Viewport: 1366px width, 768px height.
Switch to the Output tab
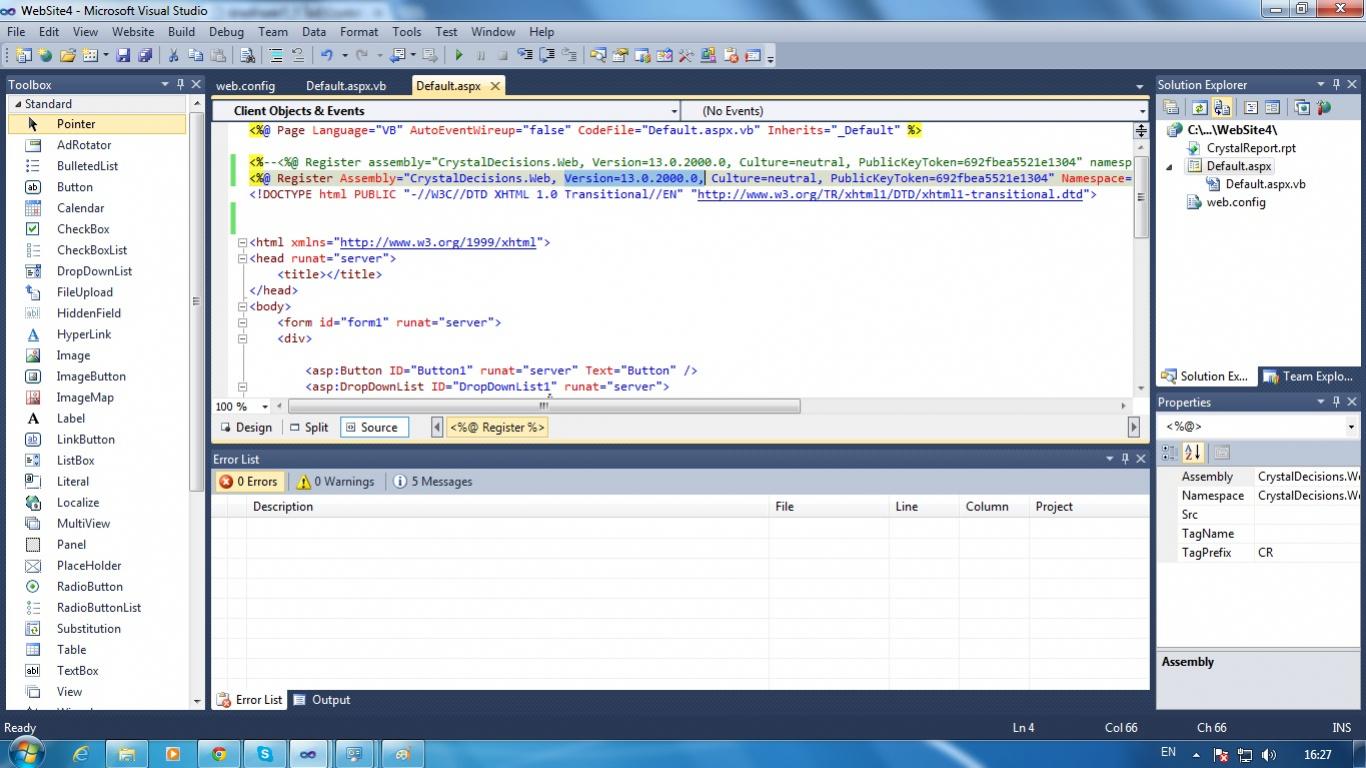[322, 700]
